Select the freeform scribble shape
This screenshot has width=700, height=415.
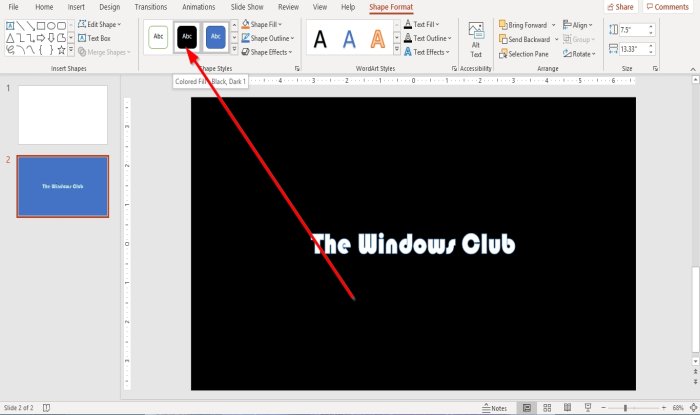click(x=10, y=50)
